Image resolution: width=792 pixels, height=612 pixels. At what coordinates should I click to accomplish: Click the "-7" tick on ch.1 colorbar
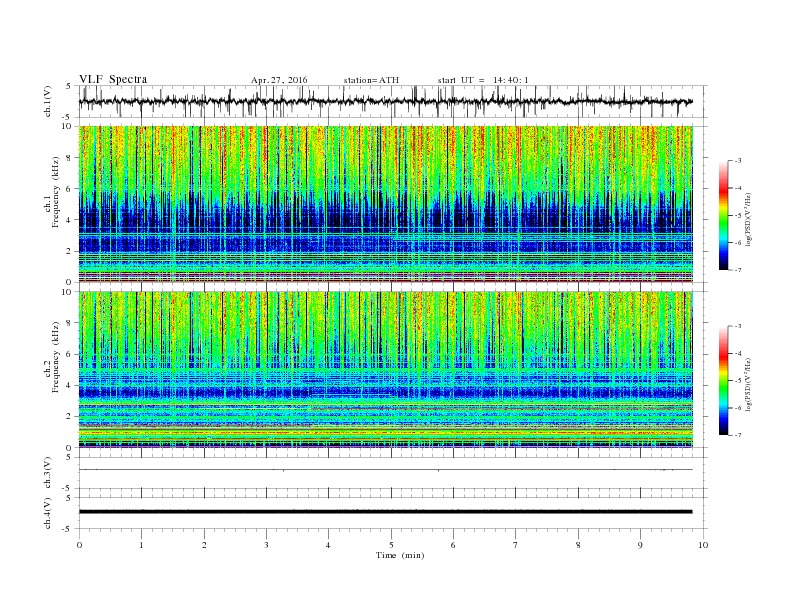click(738, 270)
